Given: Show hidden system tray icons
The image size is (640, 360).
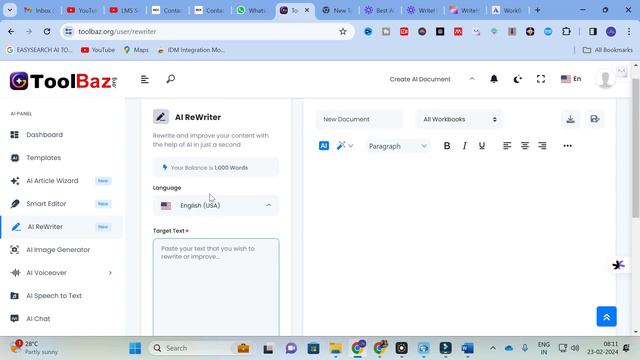Looking at the screenshot, I should click(x=493, y=348).
